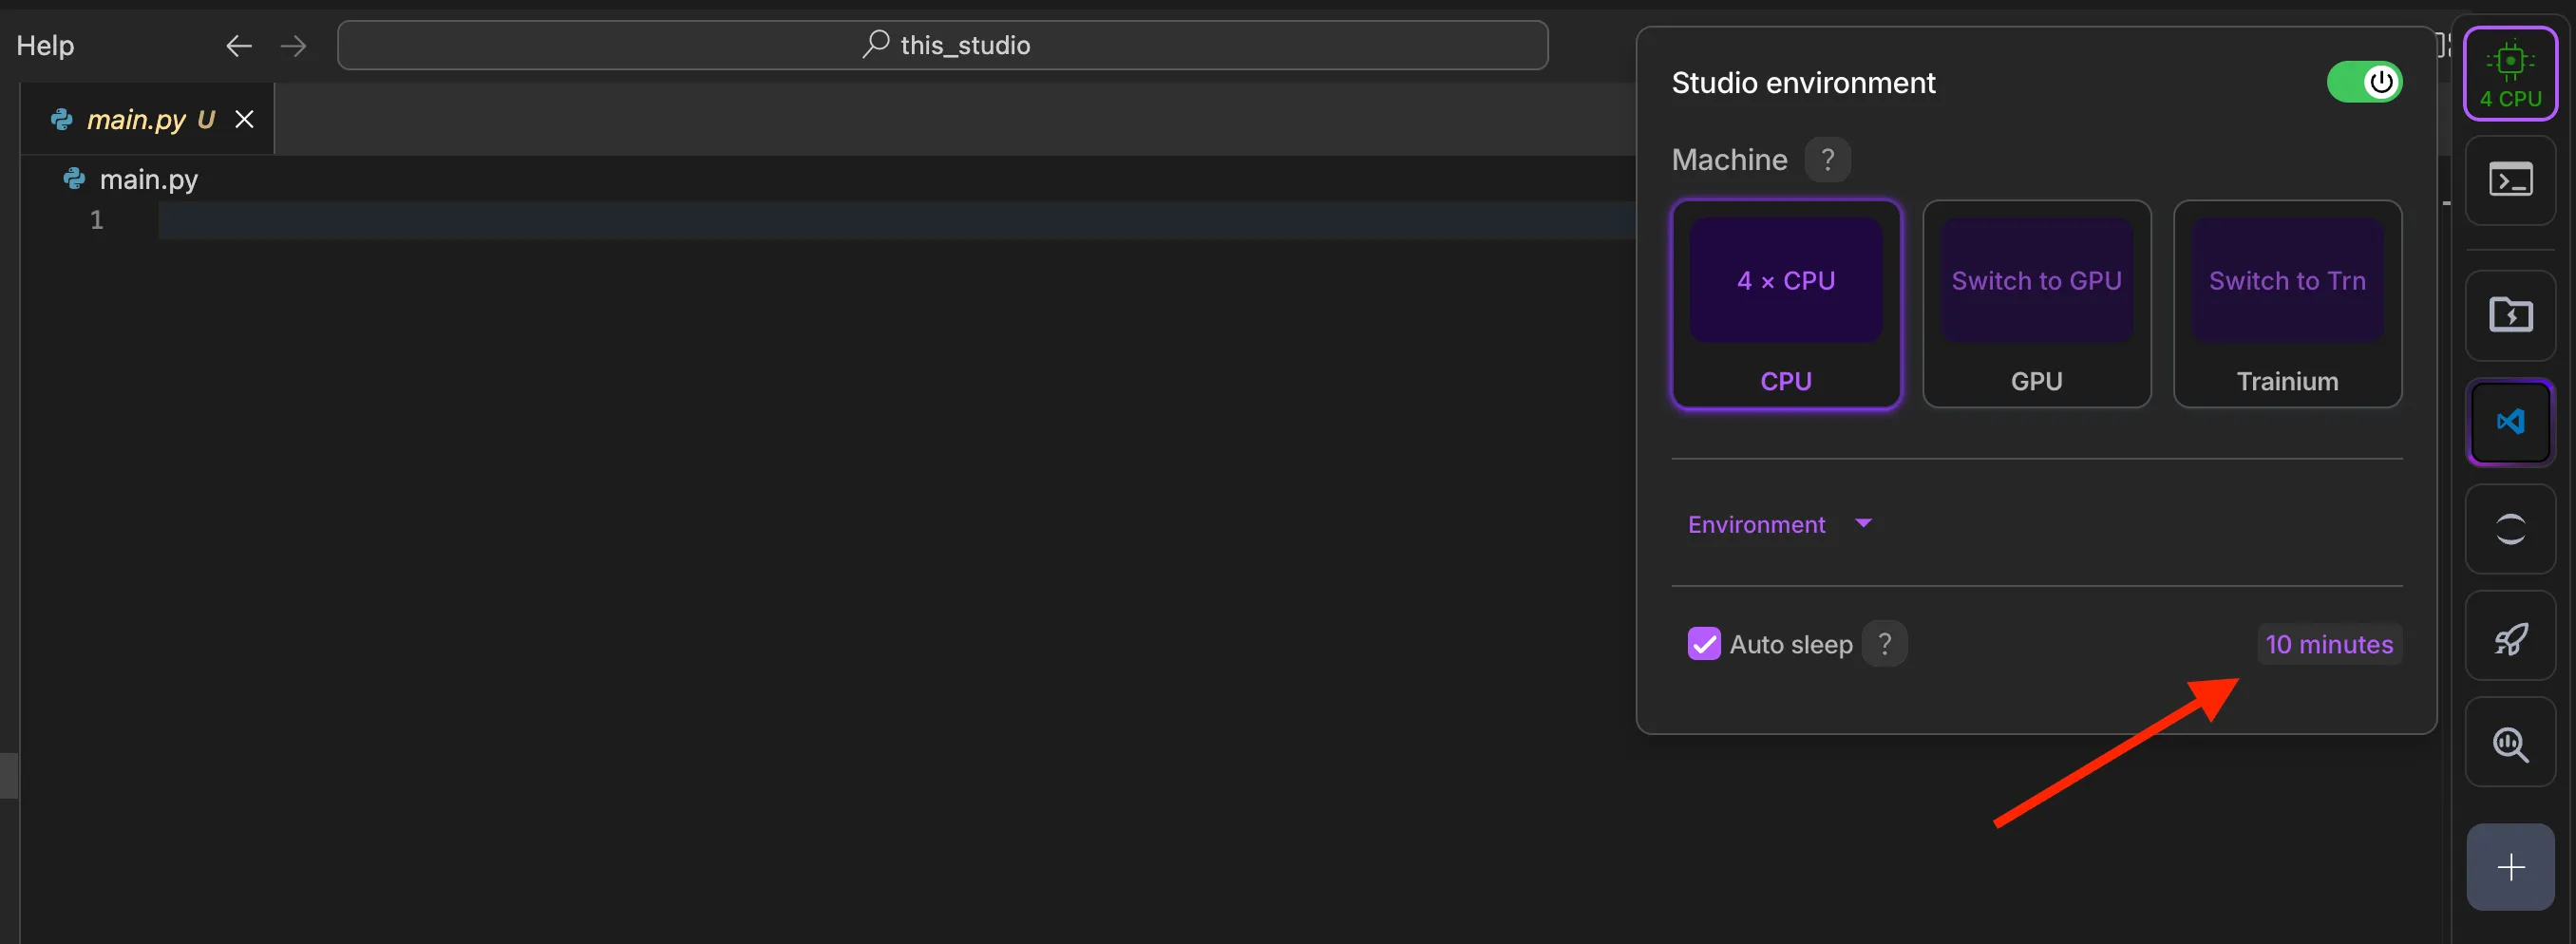This screenshot has width=2576, height=944.
Task: Go forward with the right arrow
Action: pos(293,45)
